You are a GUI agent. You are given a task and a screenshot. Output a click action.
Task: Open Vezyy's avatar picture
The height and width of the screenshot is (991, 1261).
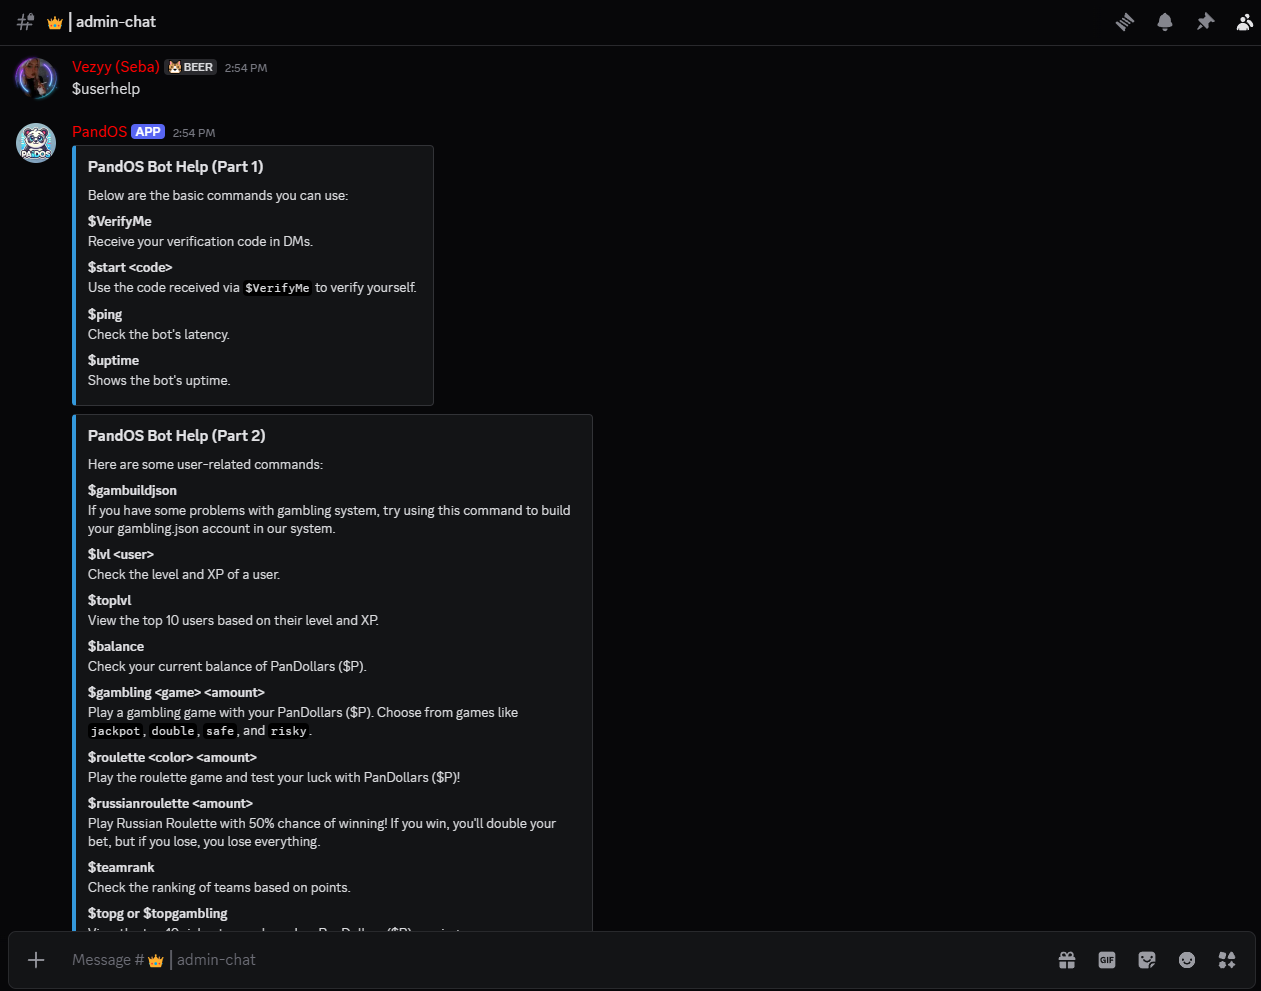coord(36,78)
